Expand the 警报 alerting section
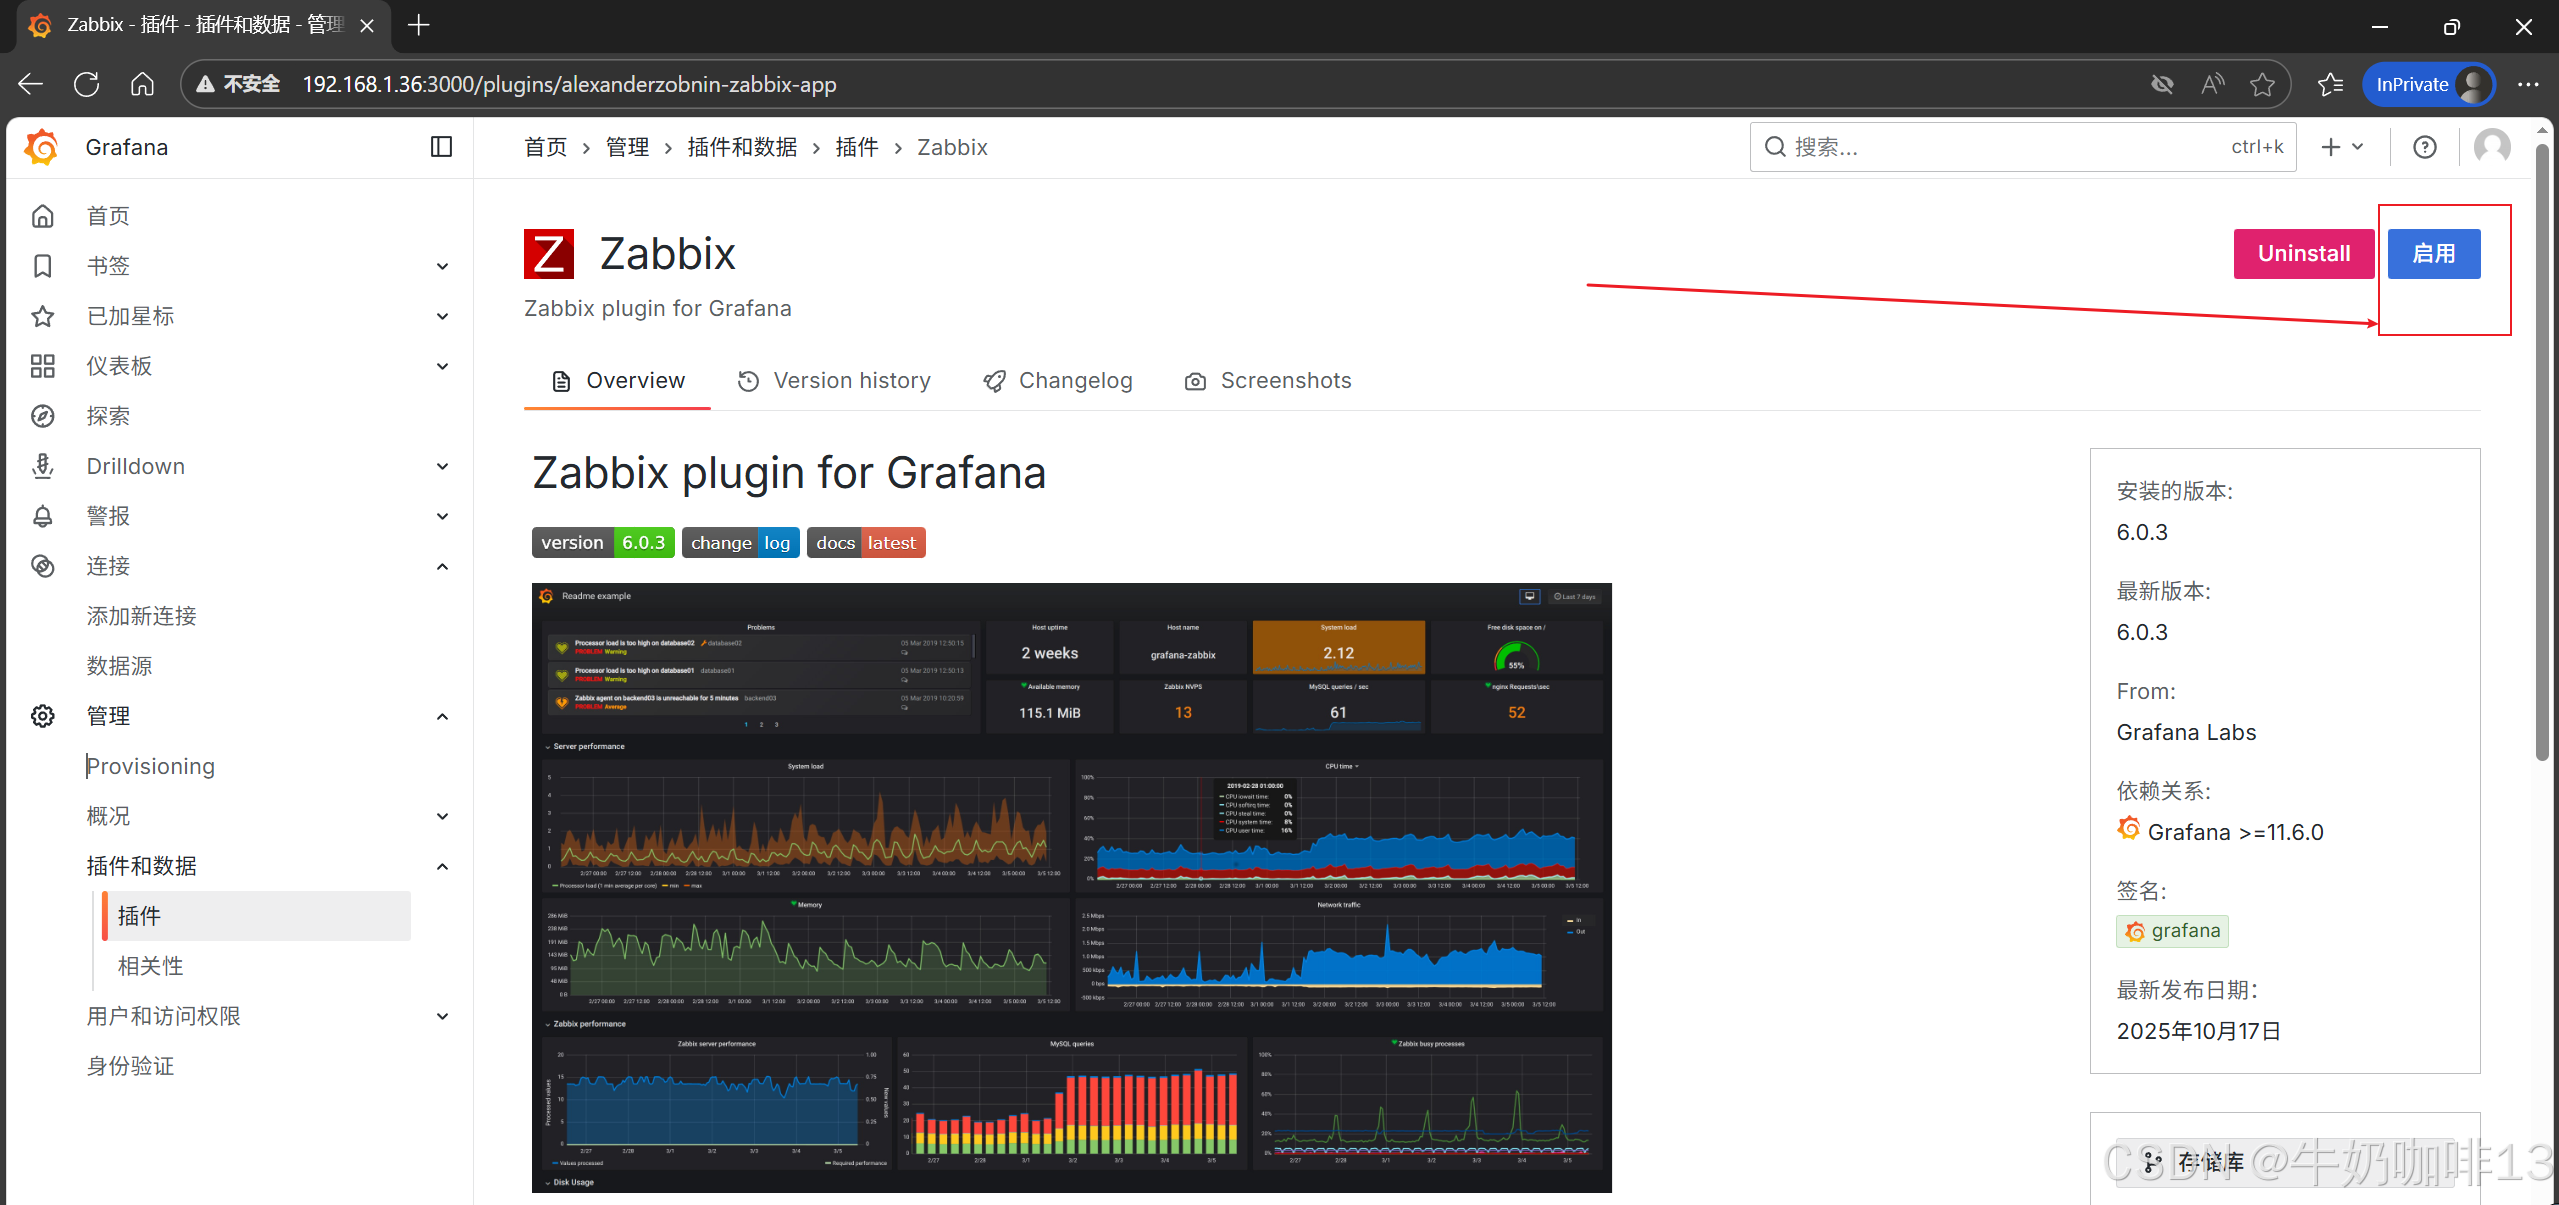The height and width of the screenshot is (1205, 2559). coord(442,516)
